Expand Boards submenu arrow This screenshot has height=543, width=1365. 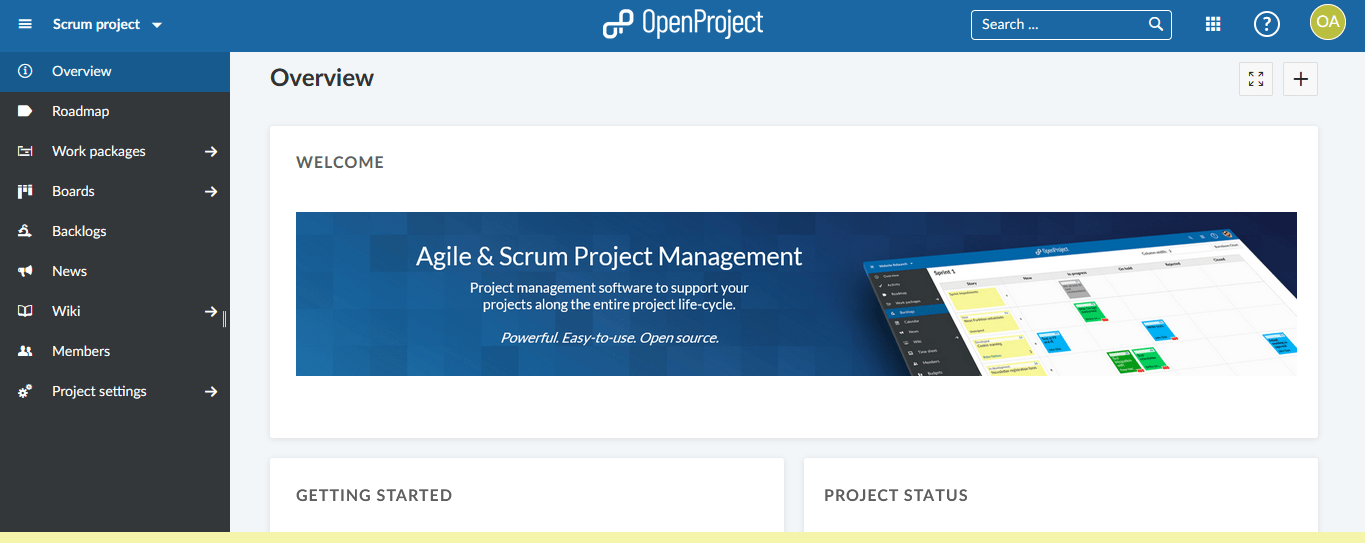pos(211,191)
